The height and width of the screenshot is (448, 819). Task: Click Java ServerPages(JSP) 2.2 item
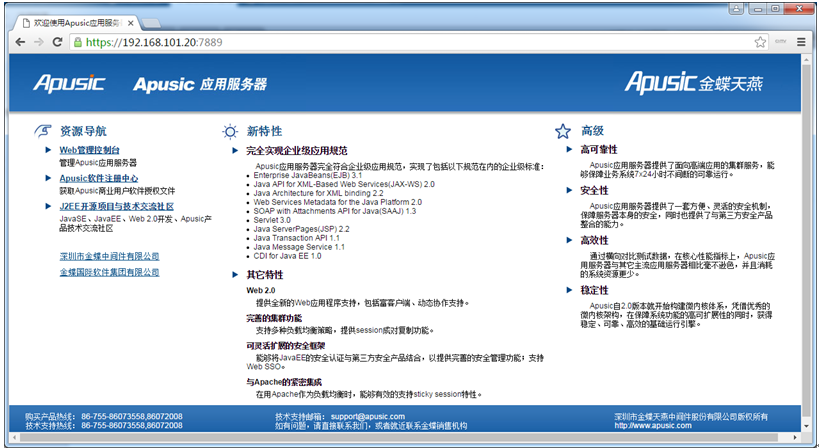point(301,229)
